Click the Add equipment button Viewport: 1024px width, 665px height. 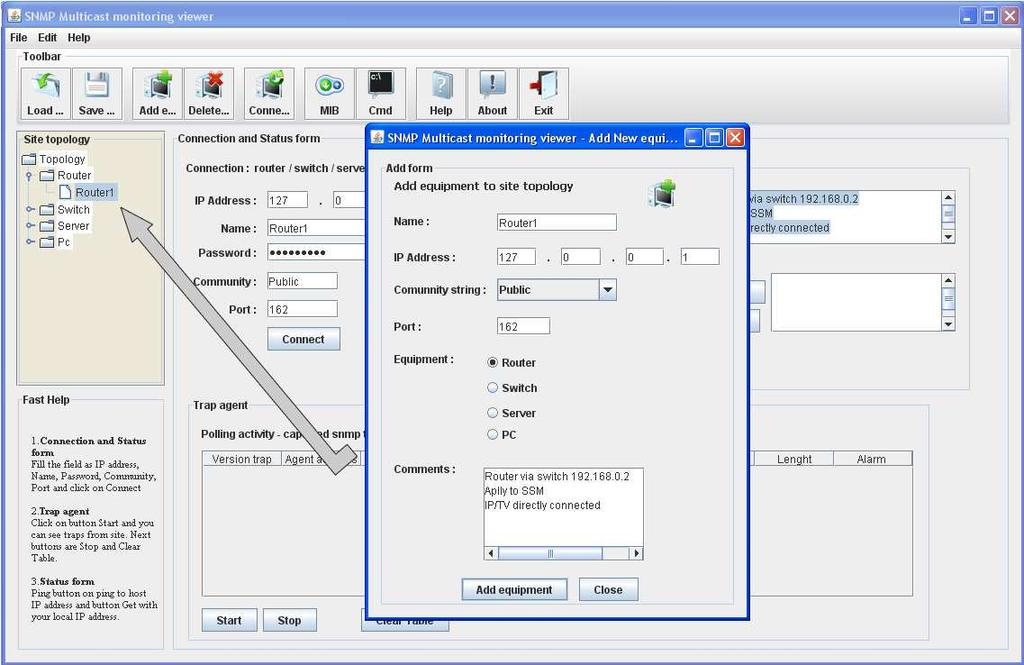(x=514, y=590)
